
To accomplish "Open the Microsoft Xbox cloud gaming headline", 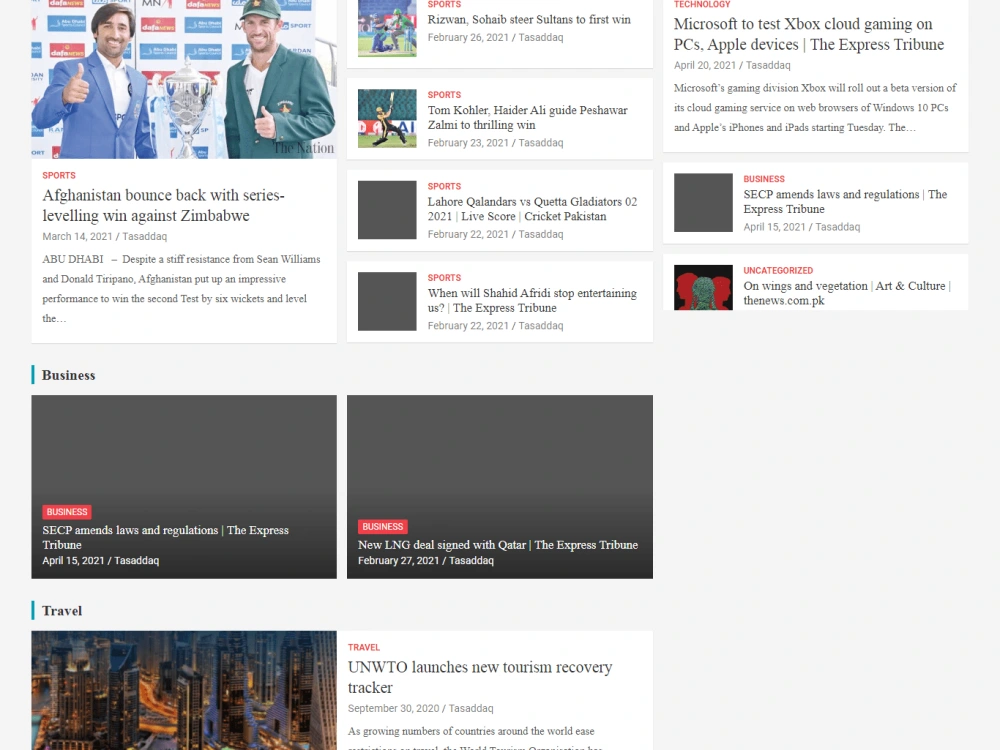I will coord(809,34).
